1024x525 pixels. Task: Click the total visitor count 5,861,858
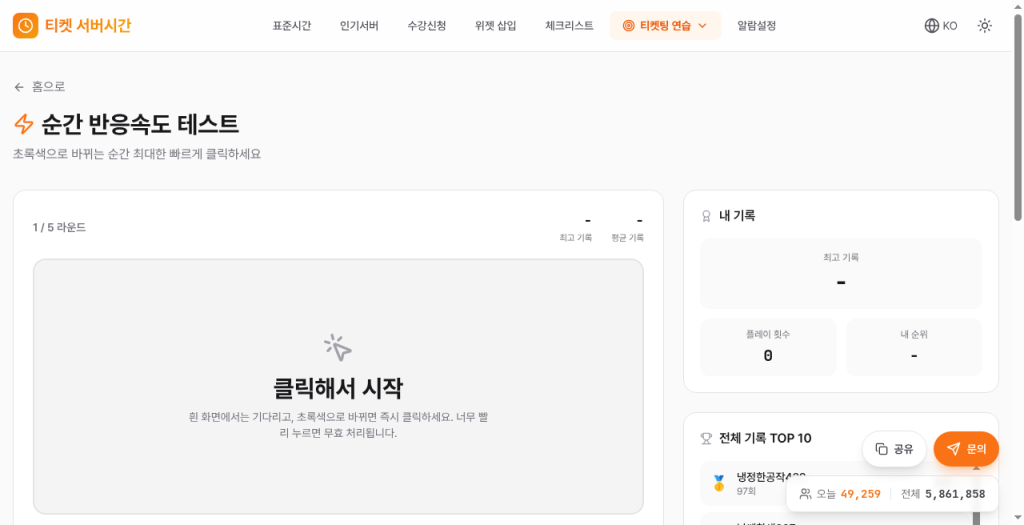(955, 494)
